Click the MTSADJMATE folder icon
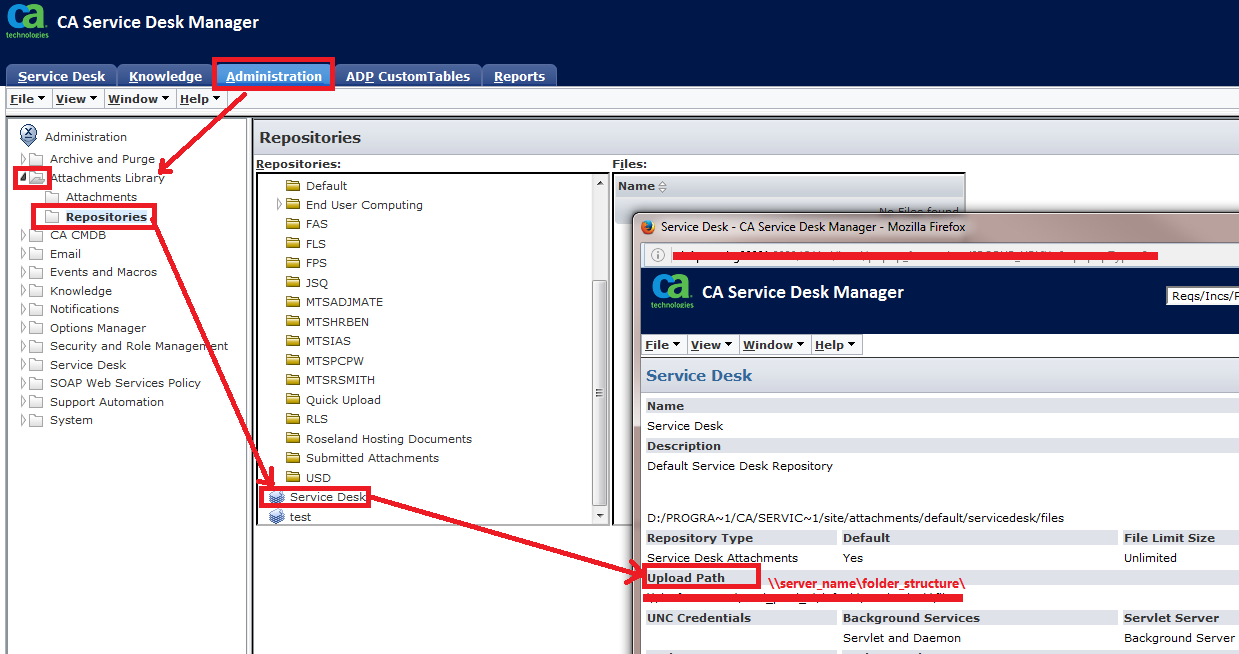 (293, 302)
